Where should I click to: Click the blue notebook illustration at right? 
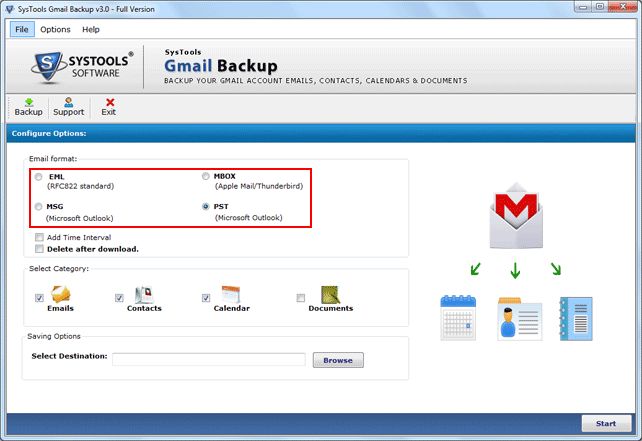[576, 319]
